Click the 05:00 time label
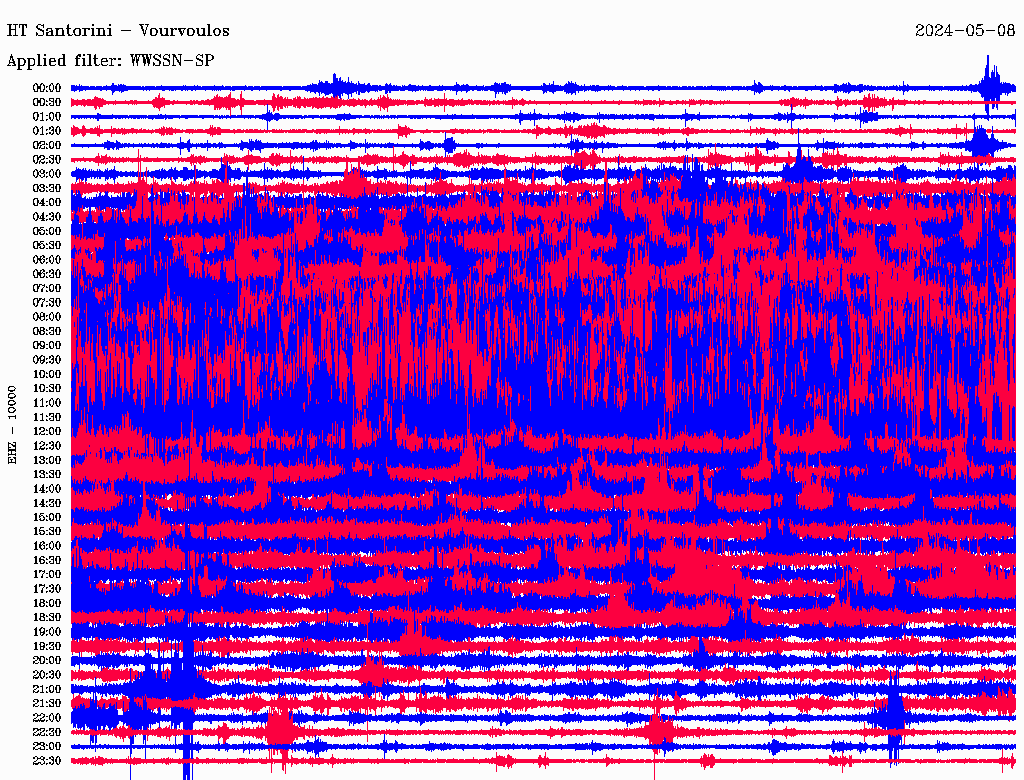 [47, 231]
